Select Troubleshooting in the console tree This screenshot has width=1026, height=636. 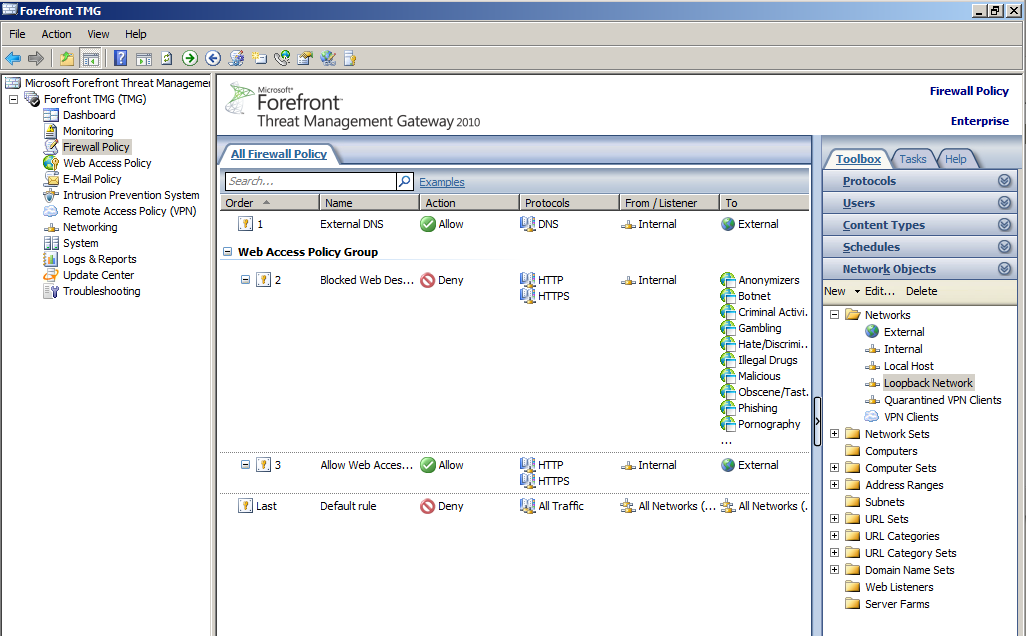[x=101, y=291]
